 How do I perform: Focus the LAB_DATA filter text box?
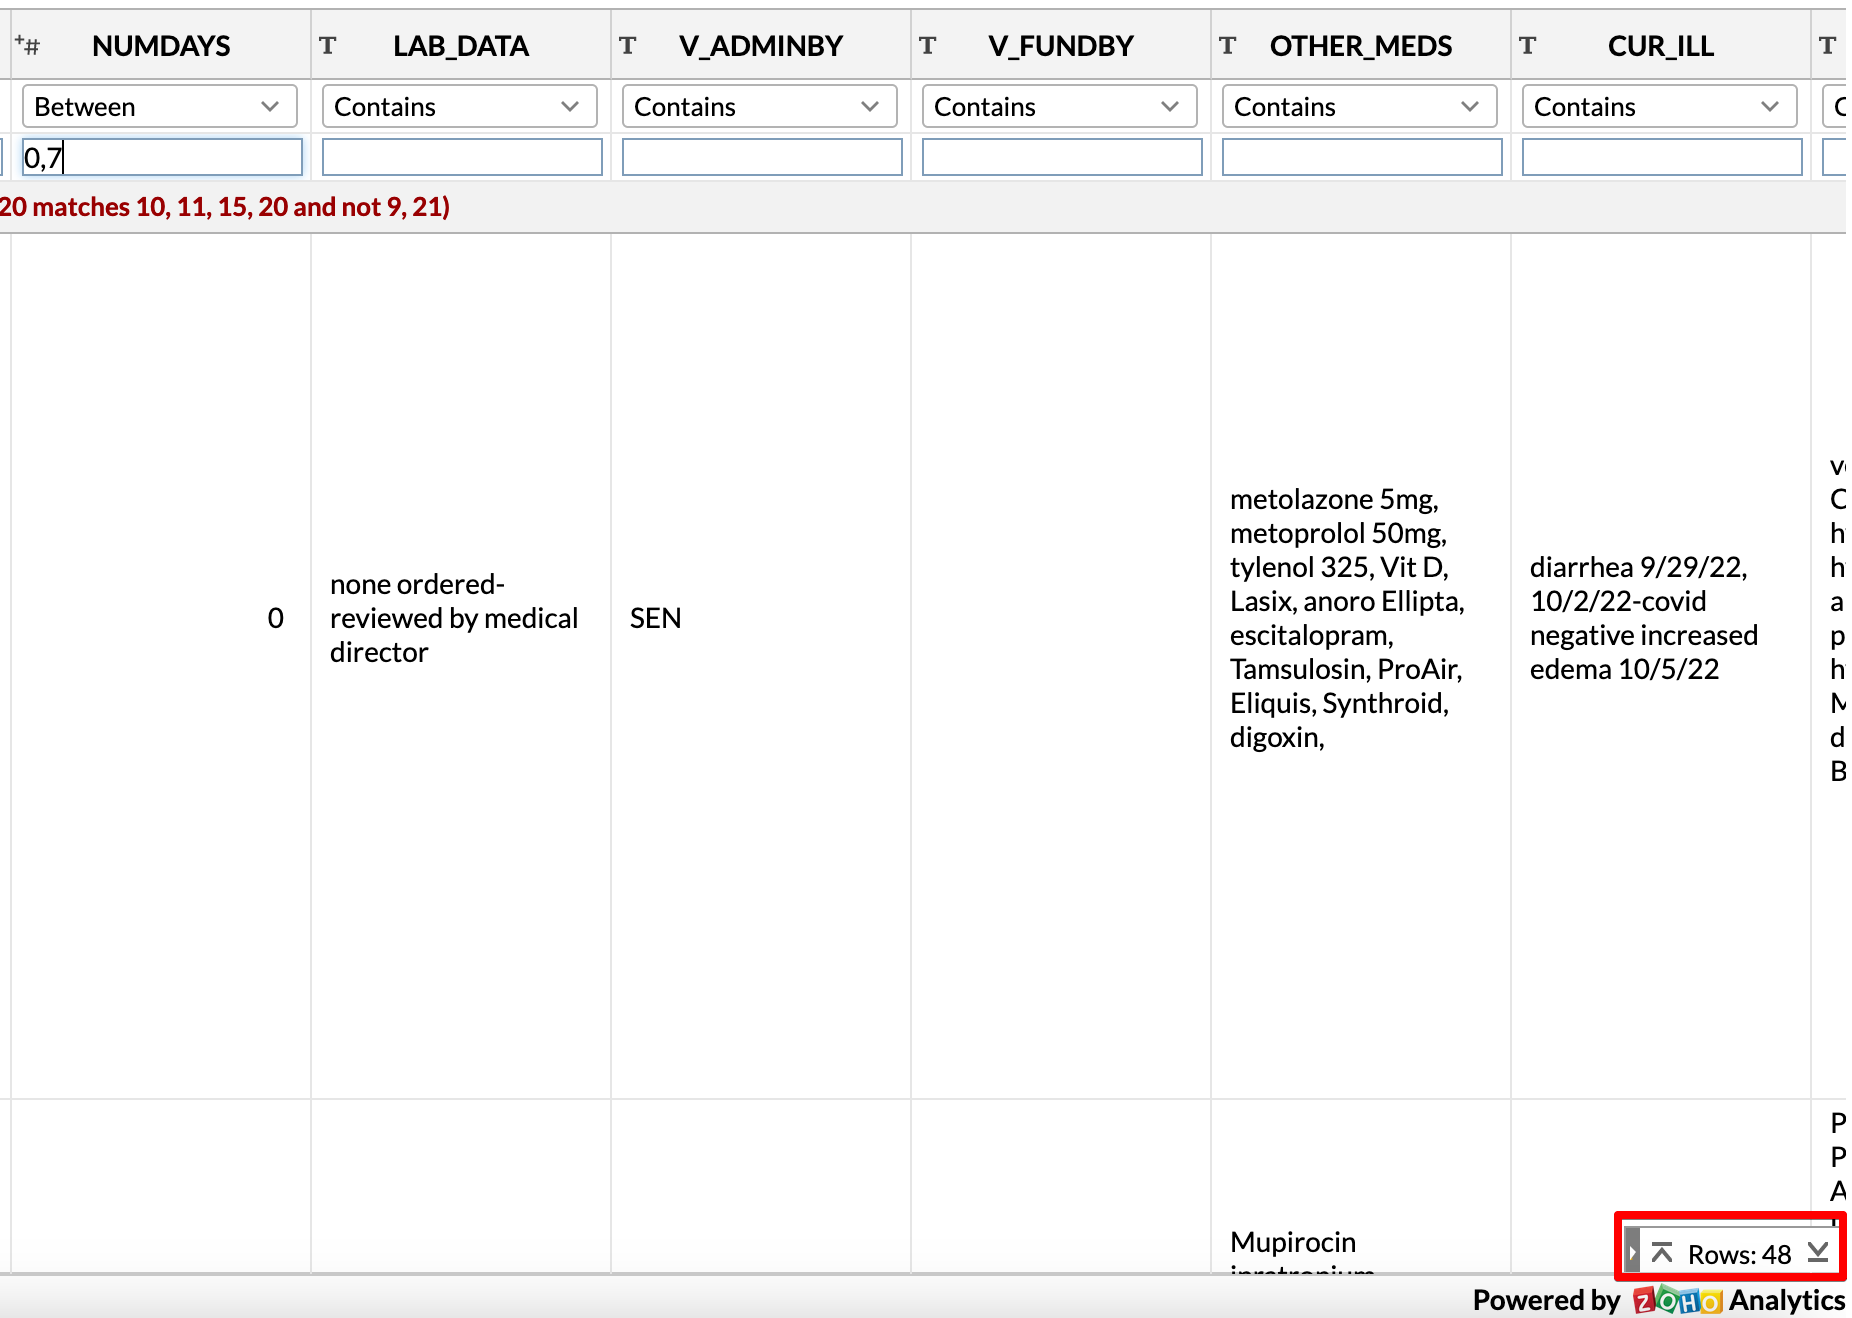pyautogui.click(x=462, y=157)
